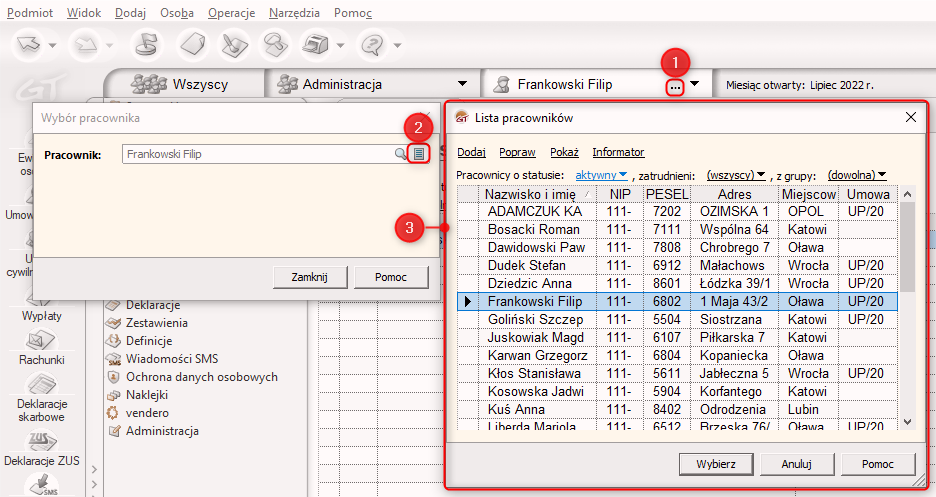
Task: Expand the back arrow history dropdown
Action: 53,45
